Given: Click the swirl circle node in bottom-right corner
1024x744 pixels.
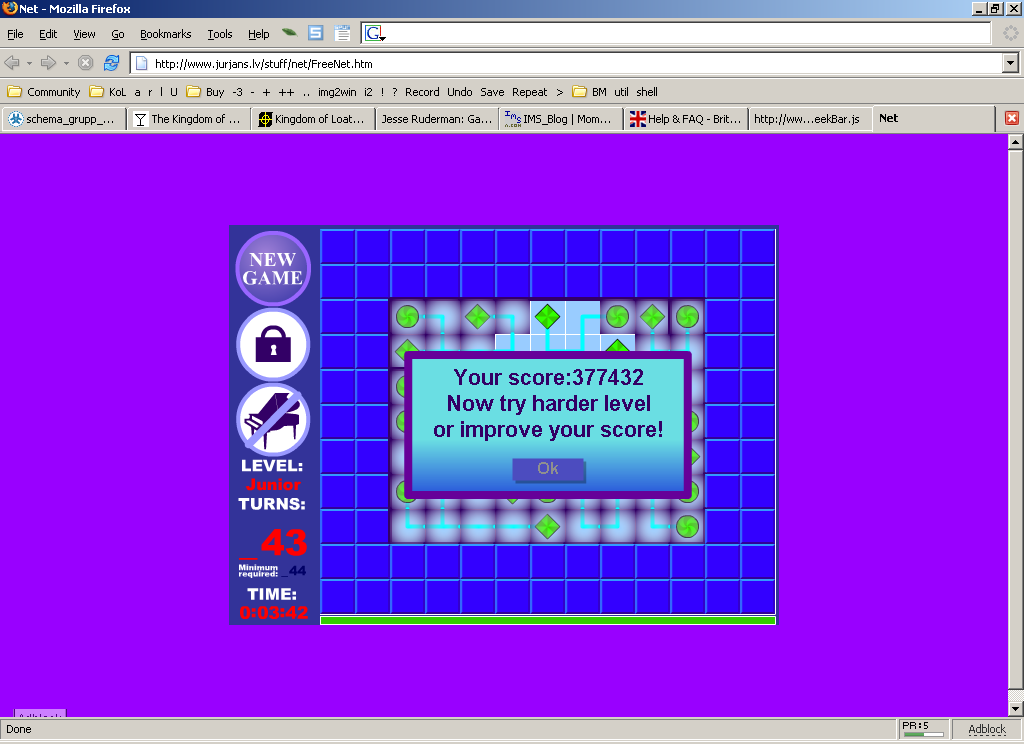Looking at the screenshot, I should pos(687,526).
